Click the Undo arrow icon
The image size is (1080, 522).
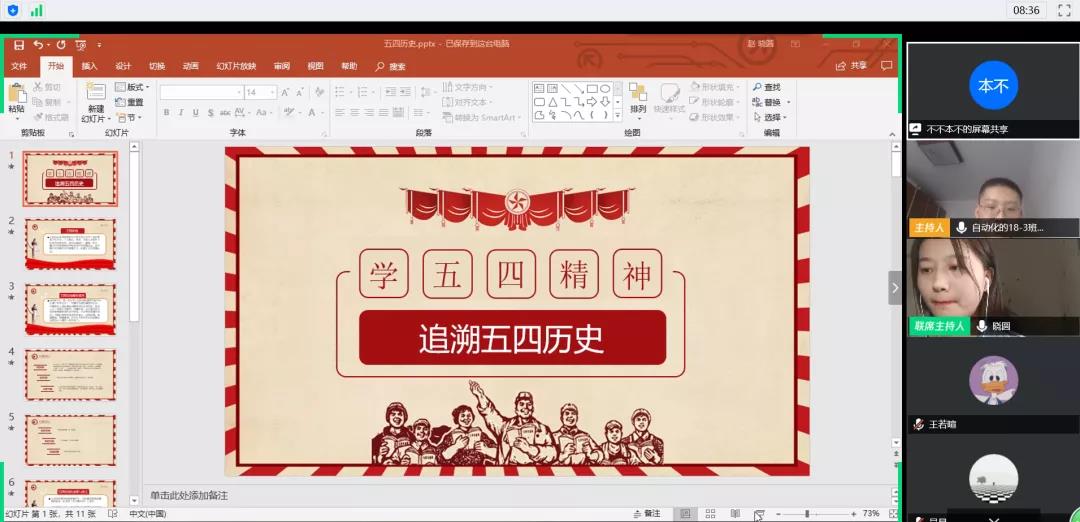pyautogui.click(x=38, y=45)
